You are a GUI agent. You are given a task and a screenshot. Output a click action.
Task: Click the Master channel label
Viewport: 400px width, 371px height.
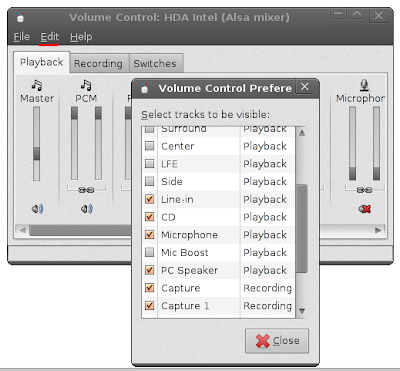tap(37, 98)
